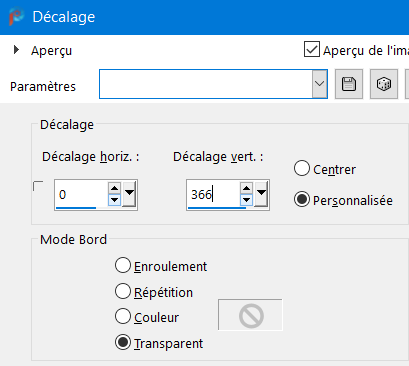409x366 pixels.
Task: Decrease vertical offset with down arrow
Action: click(x=246, y=200)
